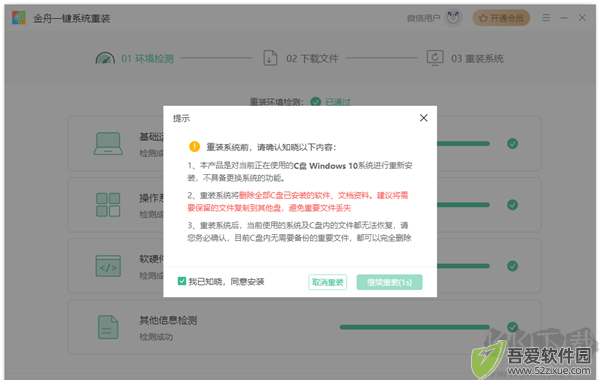Click first row's green check mark
Viewport: 600px width, 380px height.
[x=512, y=144]
